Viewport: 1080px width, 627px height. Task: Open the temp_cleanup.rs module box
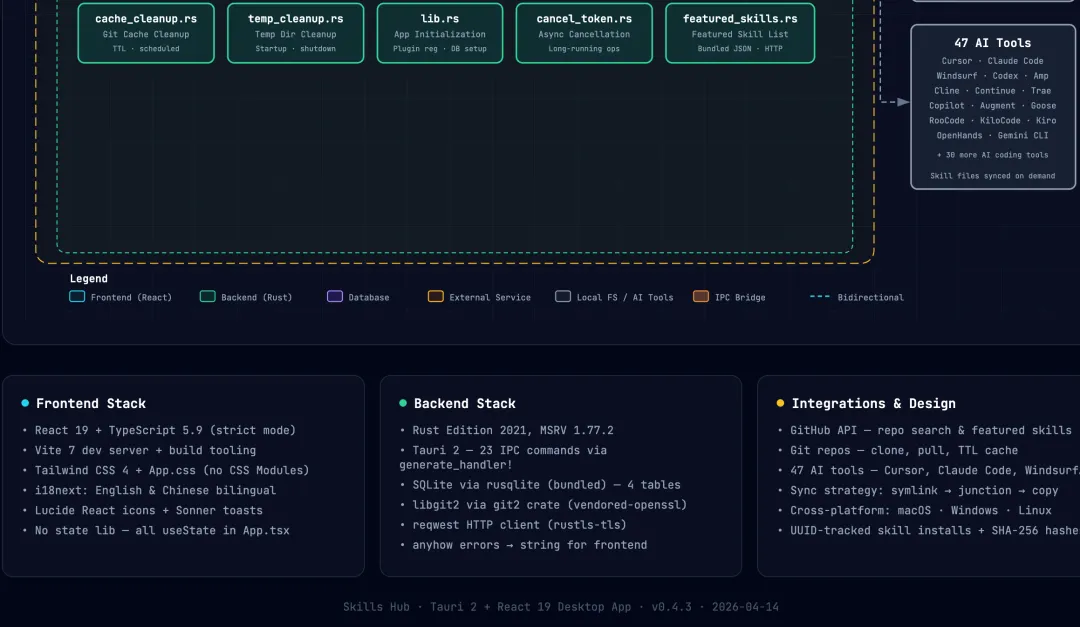pos(296,33)
